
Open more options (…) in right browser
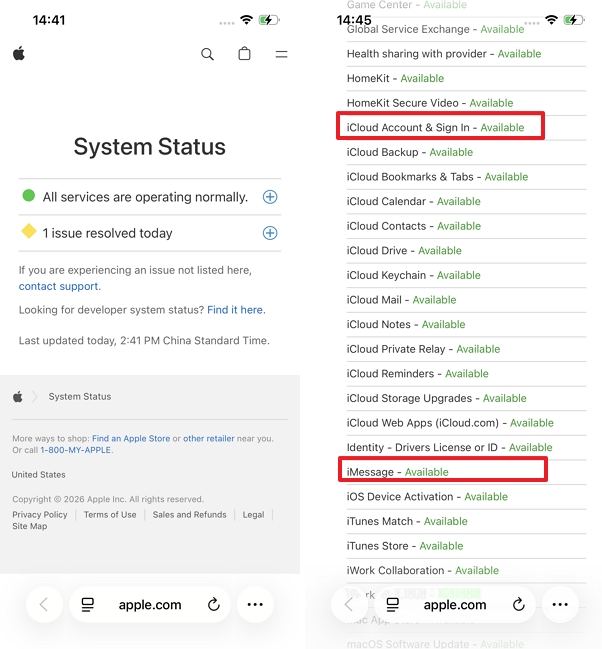pyautogui.click(x=560, y=604)
